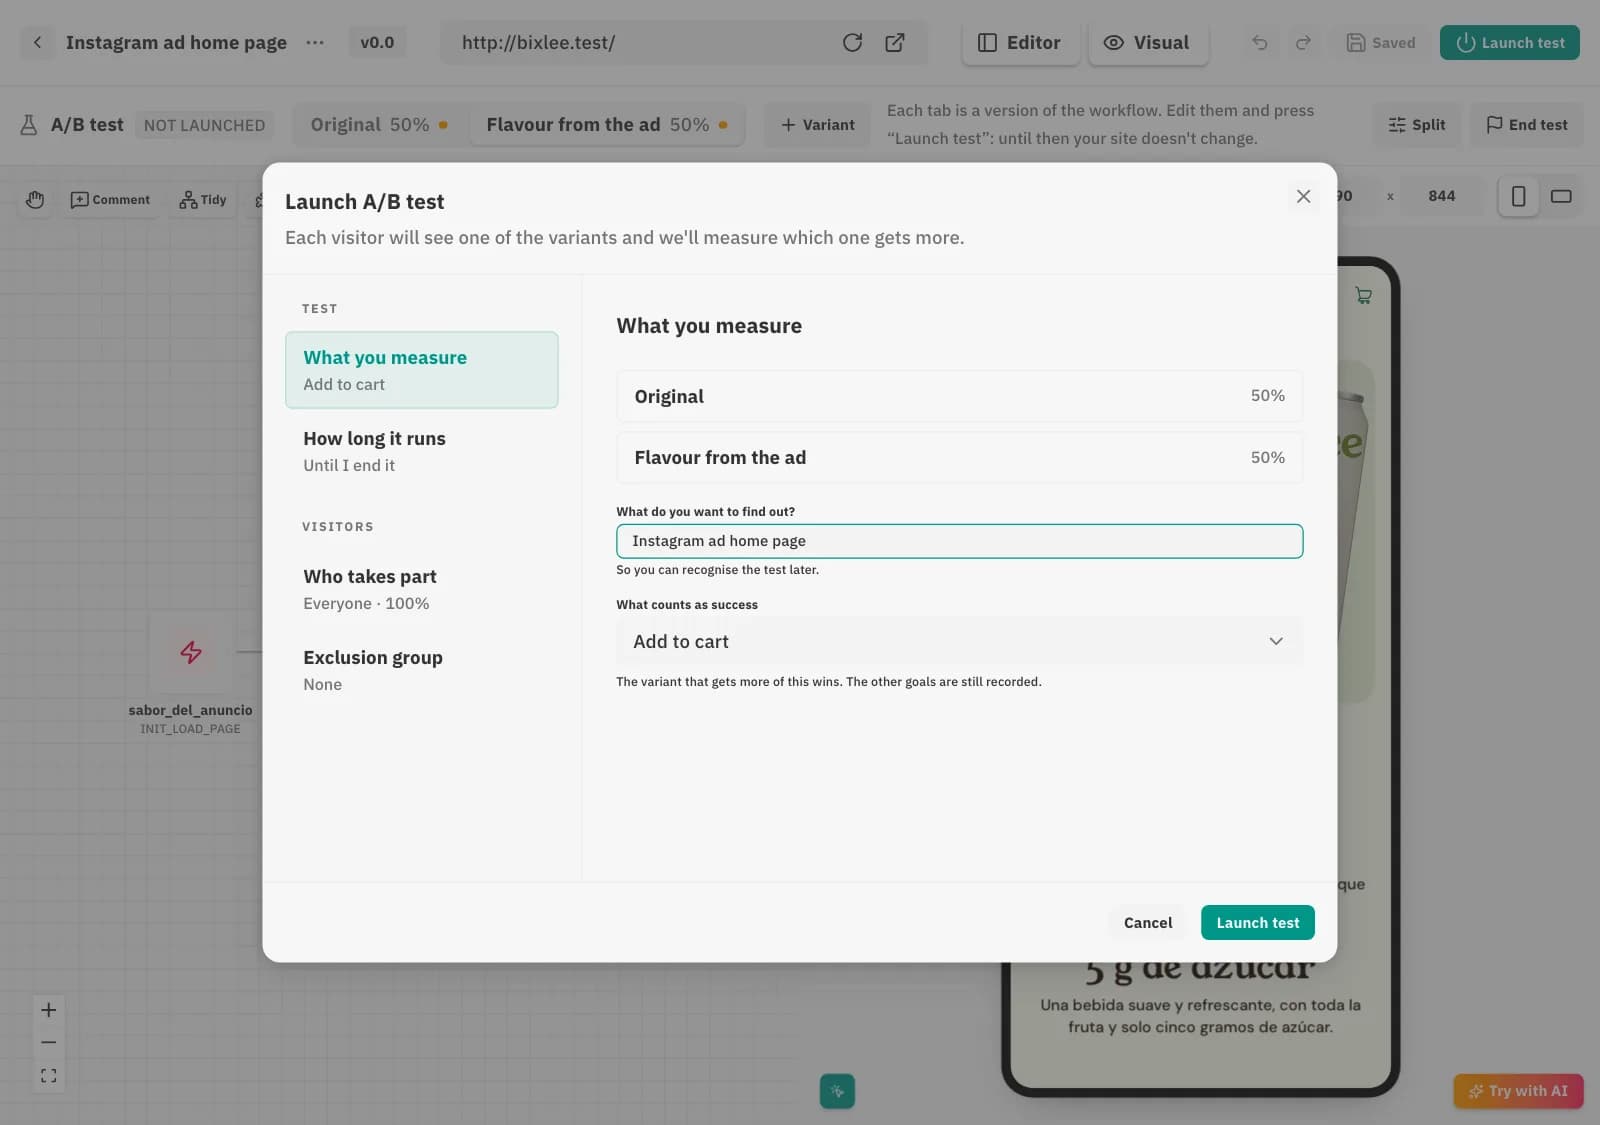Open the Split settings
Screen dimensions: 1600x1125
click(x=1417, y=125)
